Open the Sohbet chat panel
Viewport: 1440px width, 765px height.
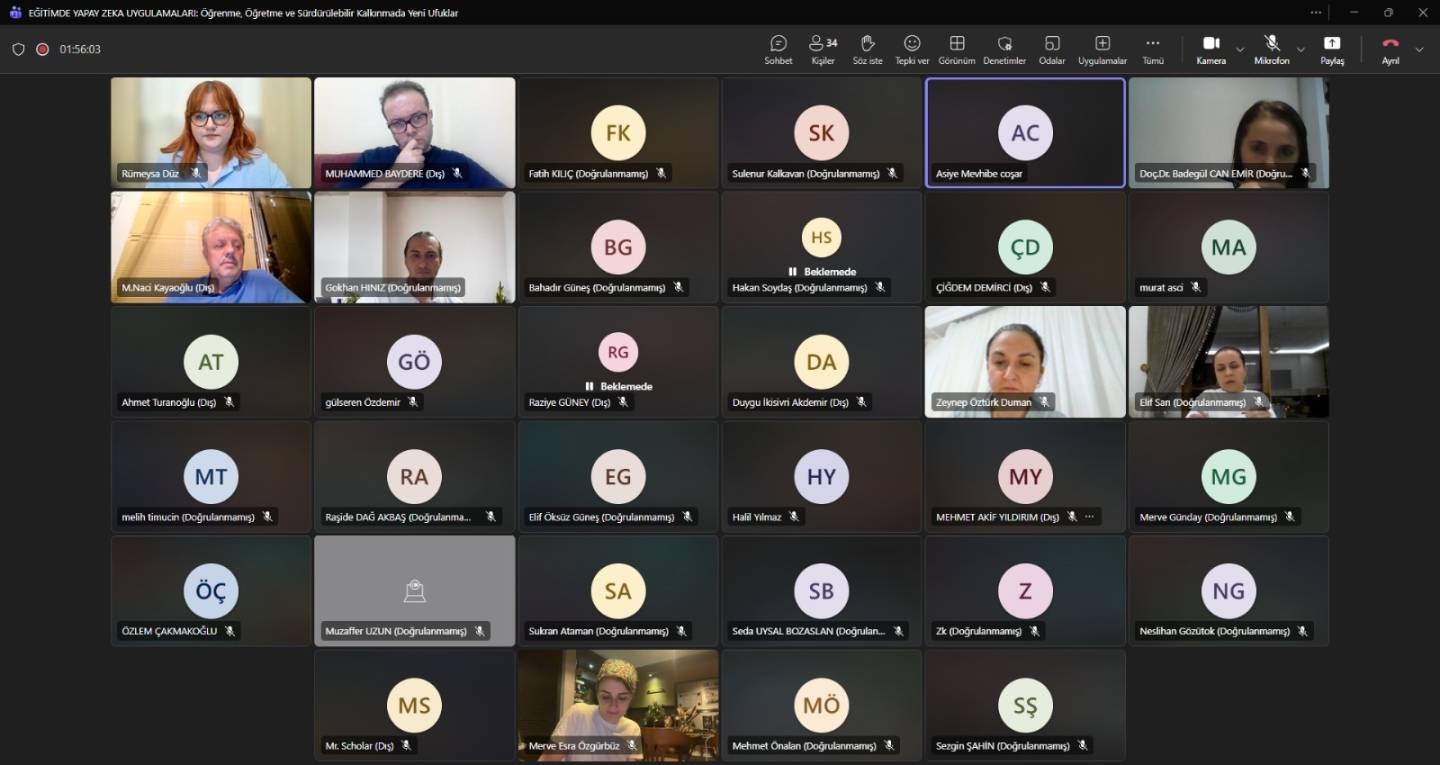[x=778, y=49]
